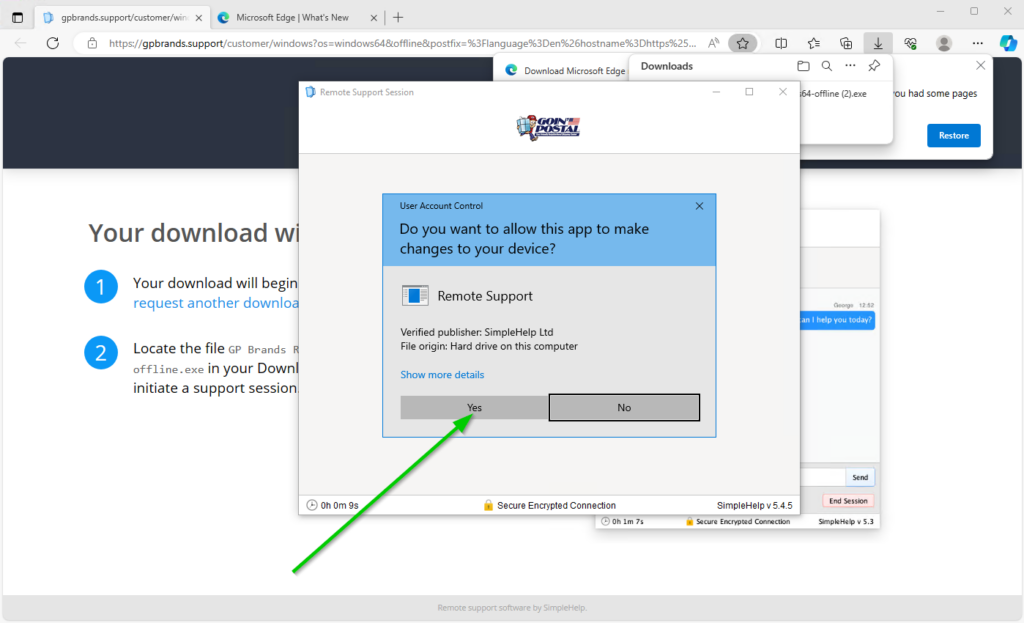
Task: Open downloads folder from the Downloads panel
Action: pos(804,65)
